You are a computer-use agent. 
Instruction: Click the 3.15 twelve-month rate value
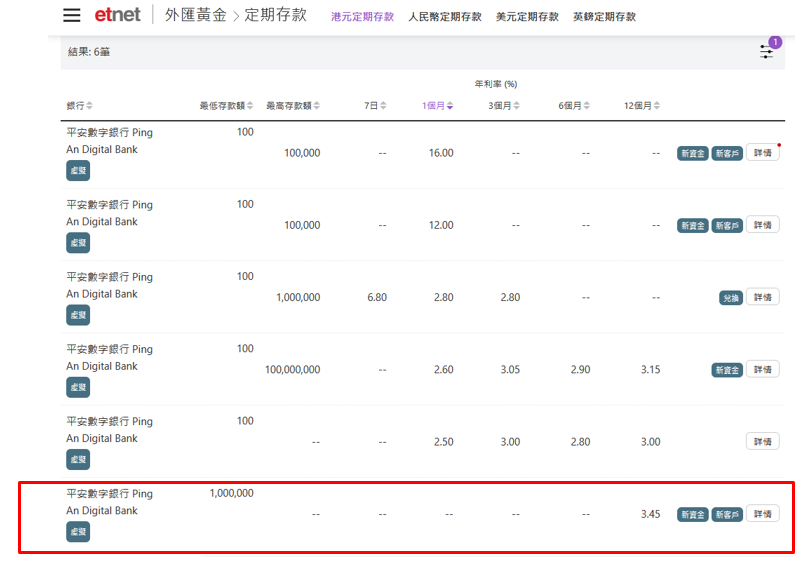point(650,370)
